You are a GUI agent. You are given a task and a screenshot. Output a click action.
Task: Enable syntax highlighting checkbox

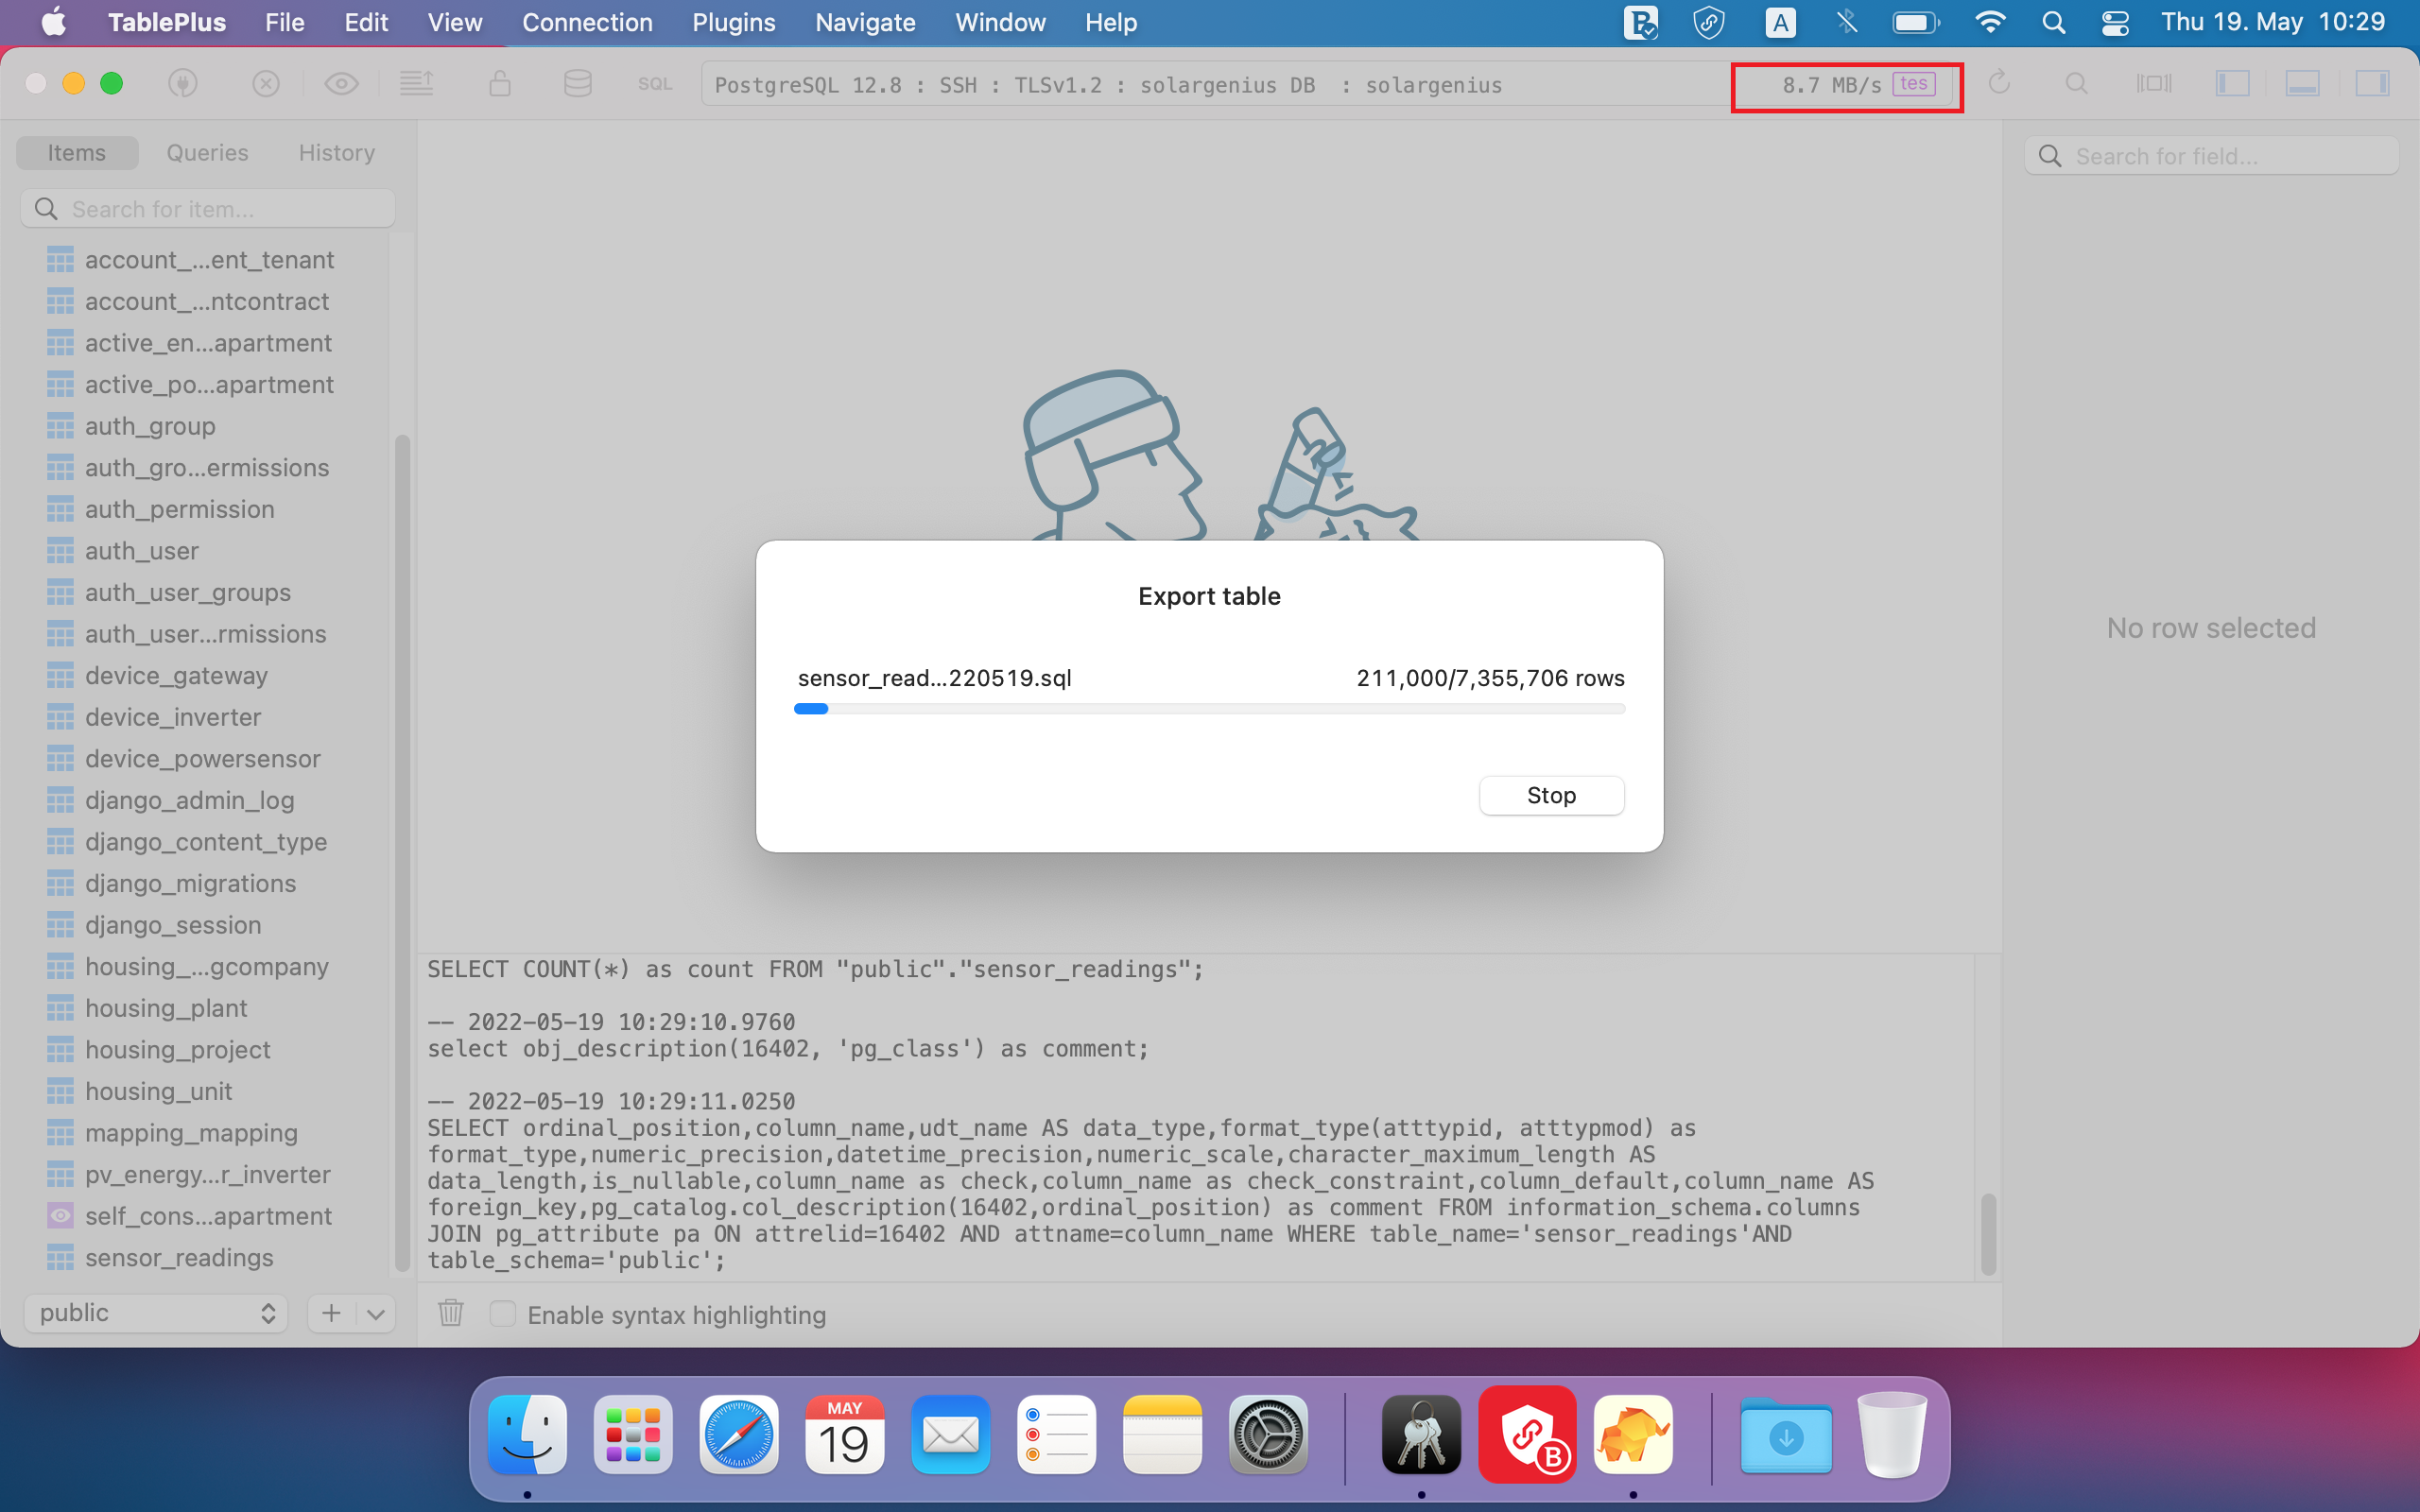[503, 1314]
